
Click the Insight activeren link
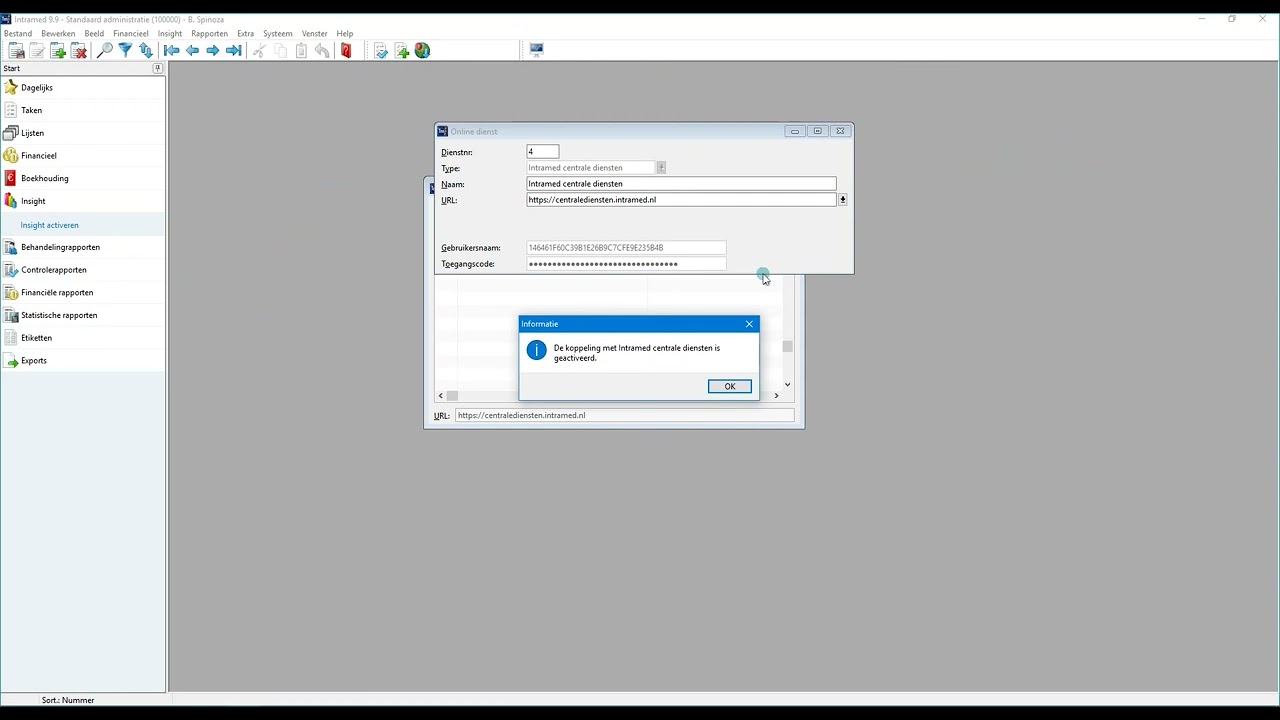pyautogui.click(x=50, y=225)
